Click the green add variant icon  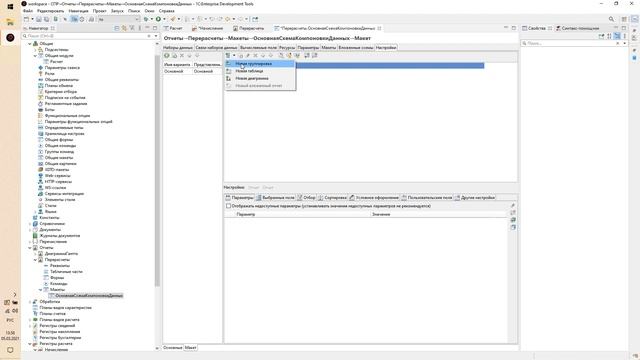click(x=167, y=56)
